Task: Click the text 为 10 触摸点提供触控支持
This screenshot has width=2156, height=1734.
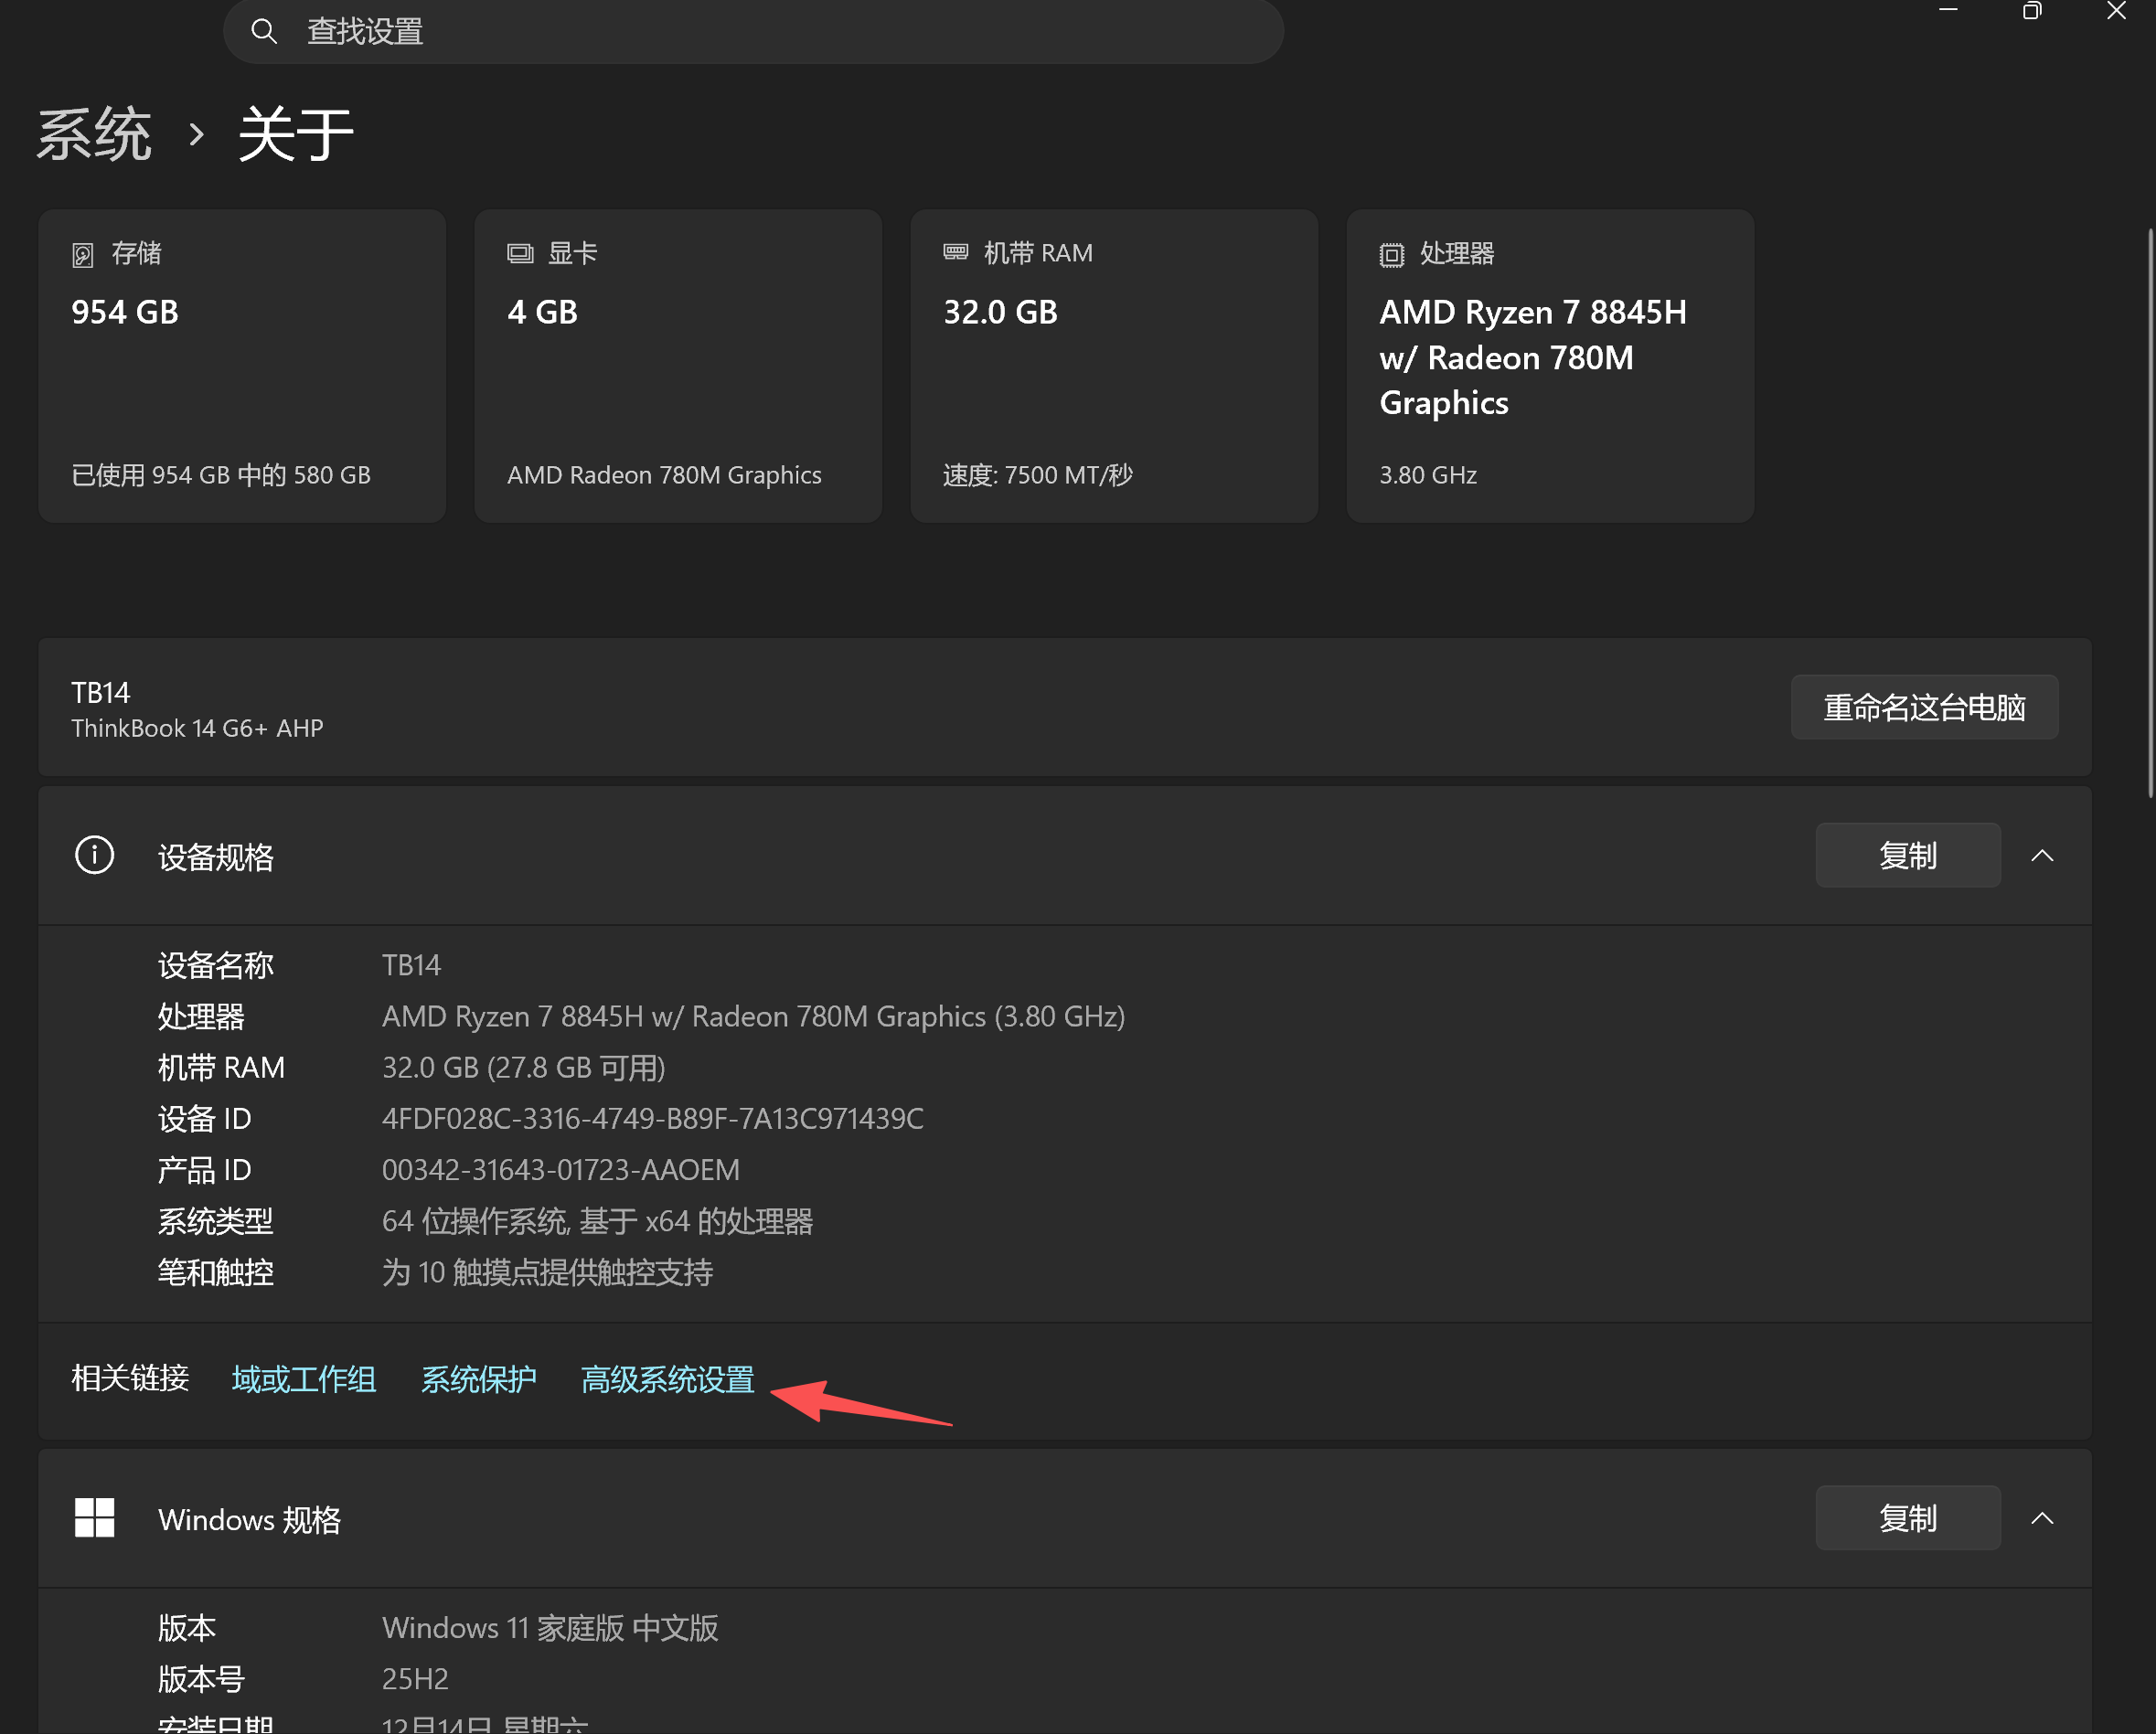Action: coord(547,1272)
